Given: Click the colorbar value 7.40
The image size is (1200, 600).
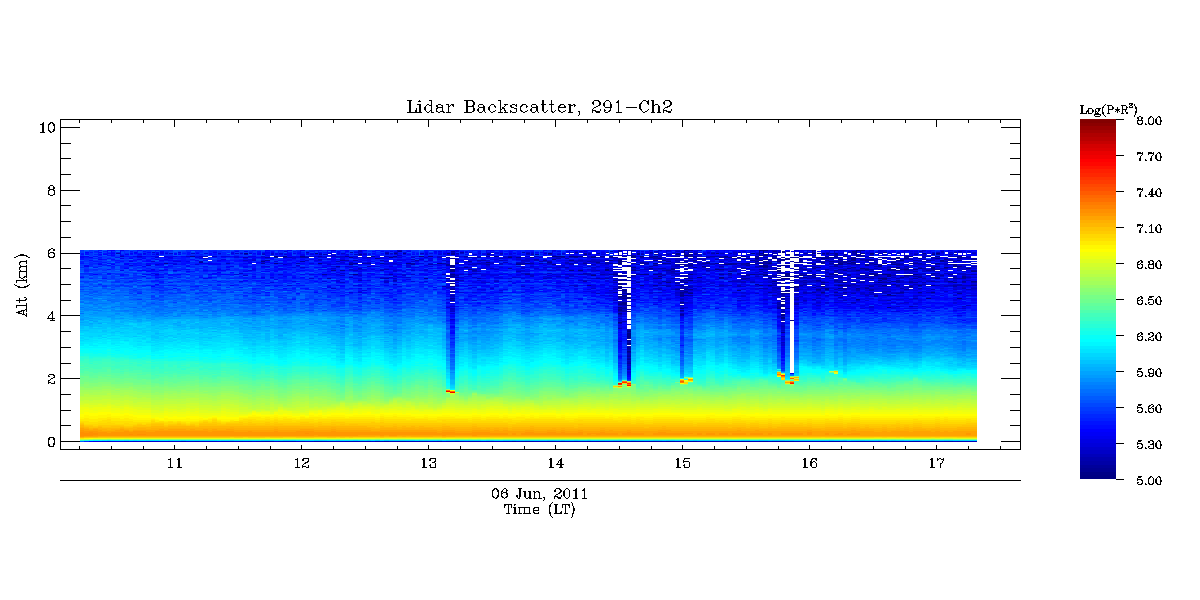Looking at the screenshot, I should tap(1149, 193).
